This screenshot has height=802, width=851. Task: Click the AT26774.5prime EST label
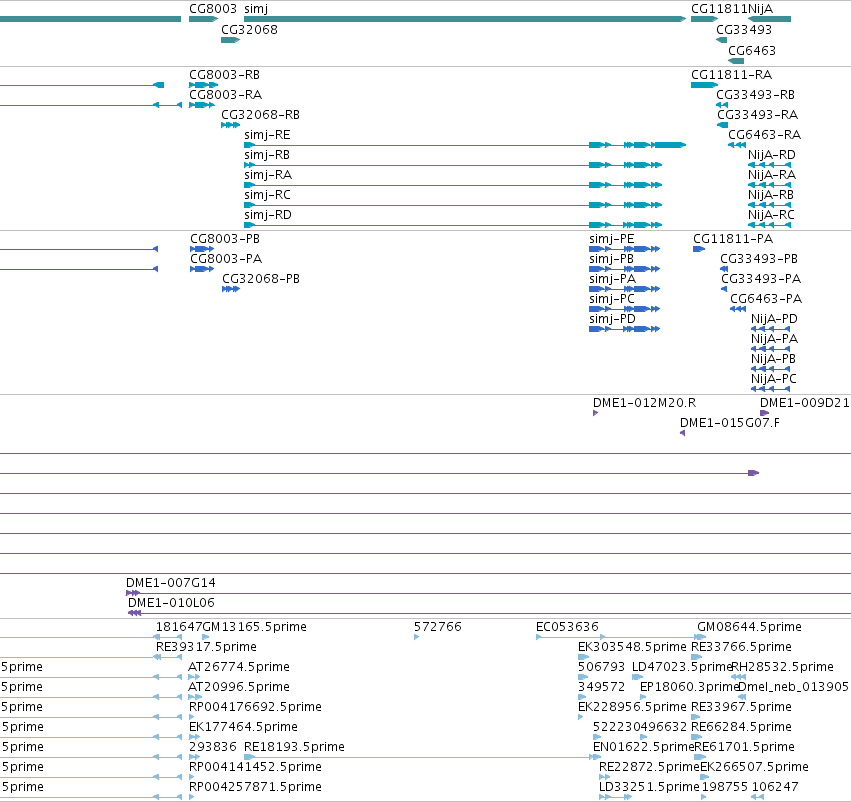point(239,667)
